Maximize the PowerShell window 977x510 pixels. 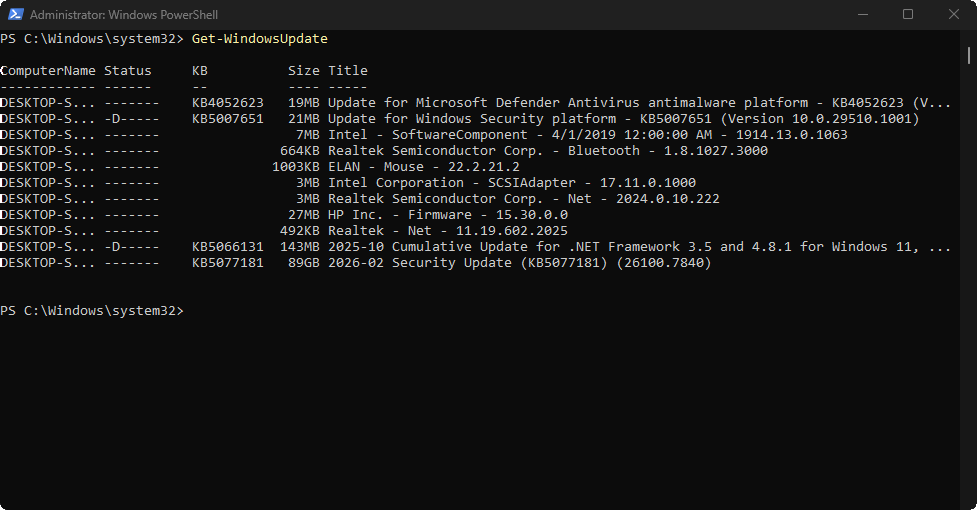click(x=908, y=15)
